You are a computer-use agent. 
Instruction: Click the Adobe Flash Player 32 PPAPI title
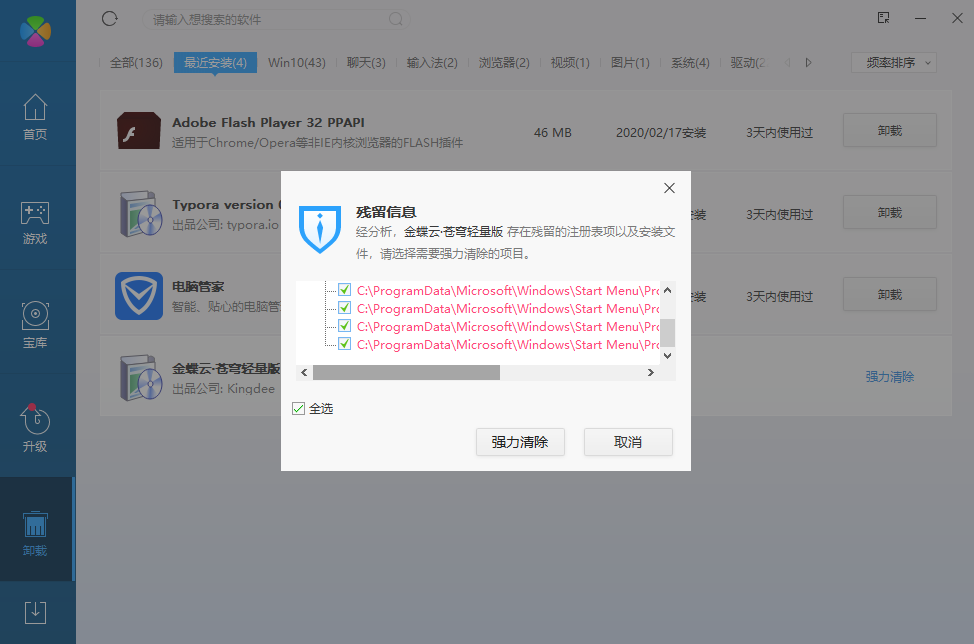pyautogui.click(x=268, y=122)
